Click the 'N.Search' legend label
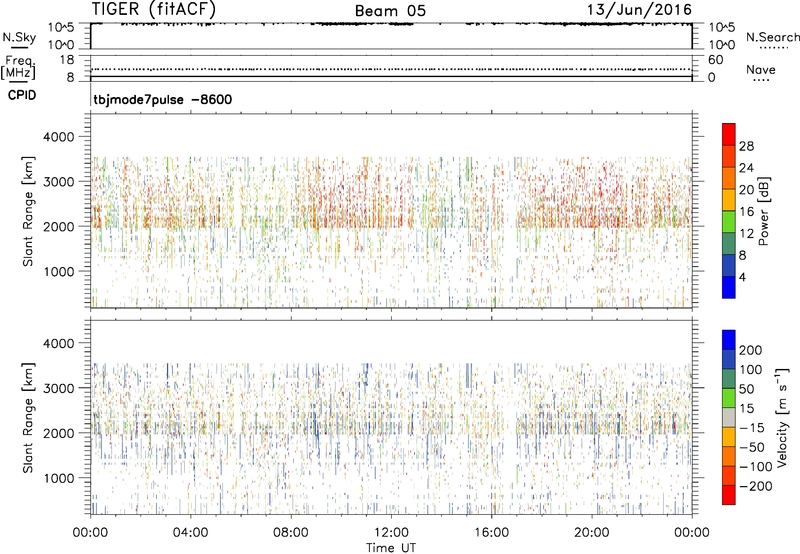The width and height of the screenshot is (800, 554). point(772,37)
